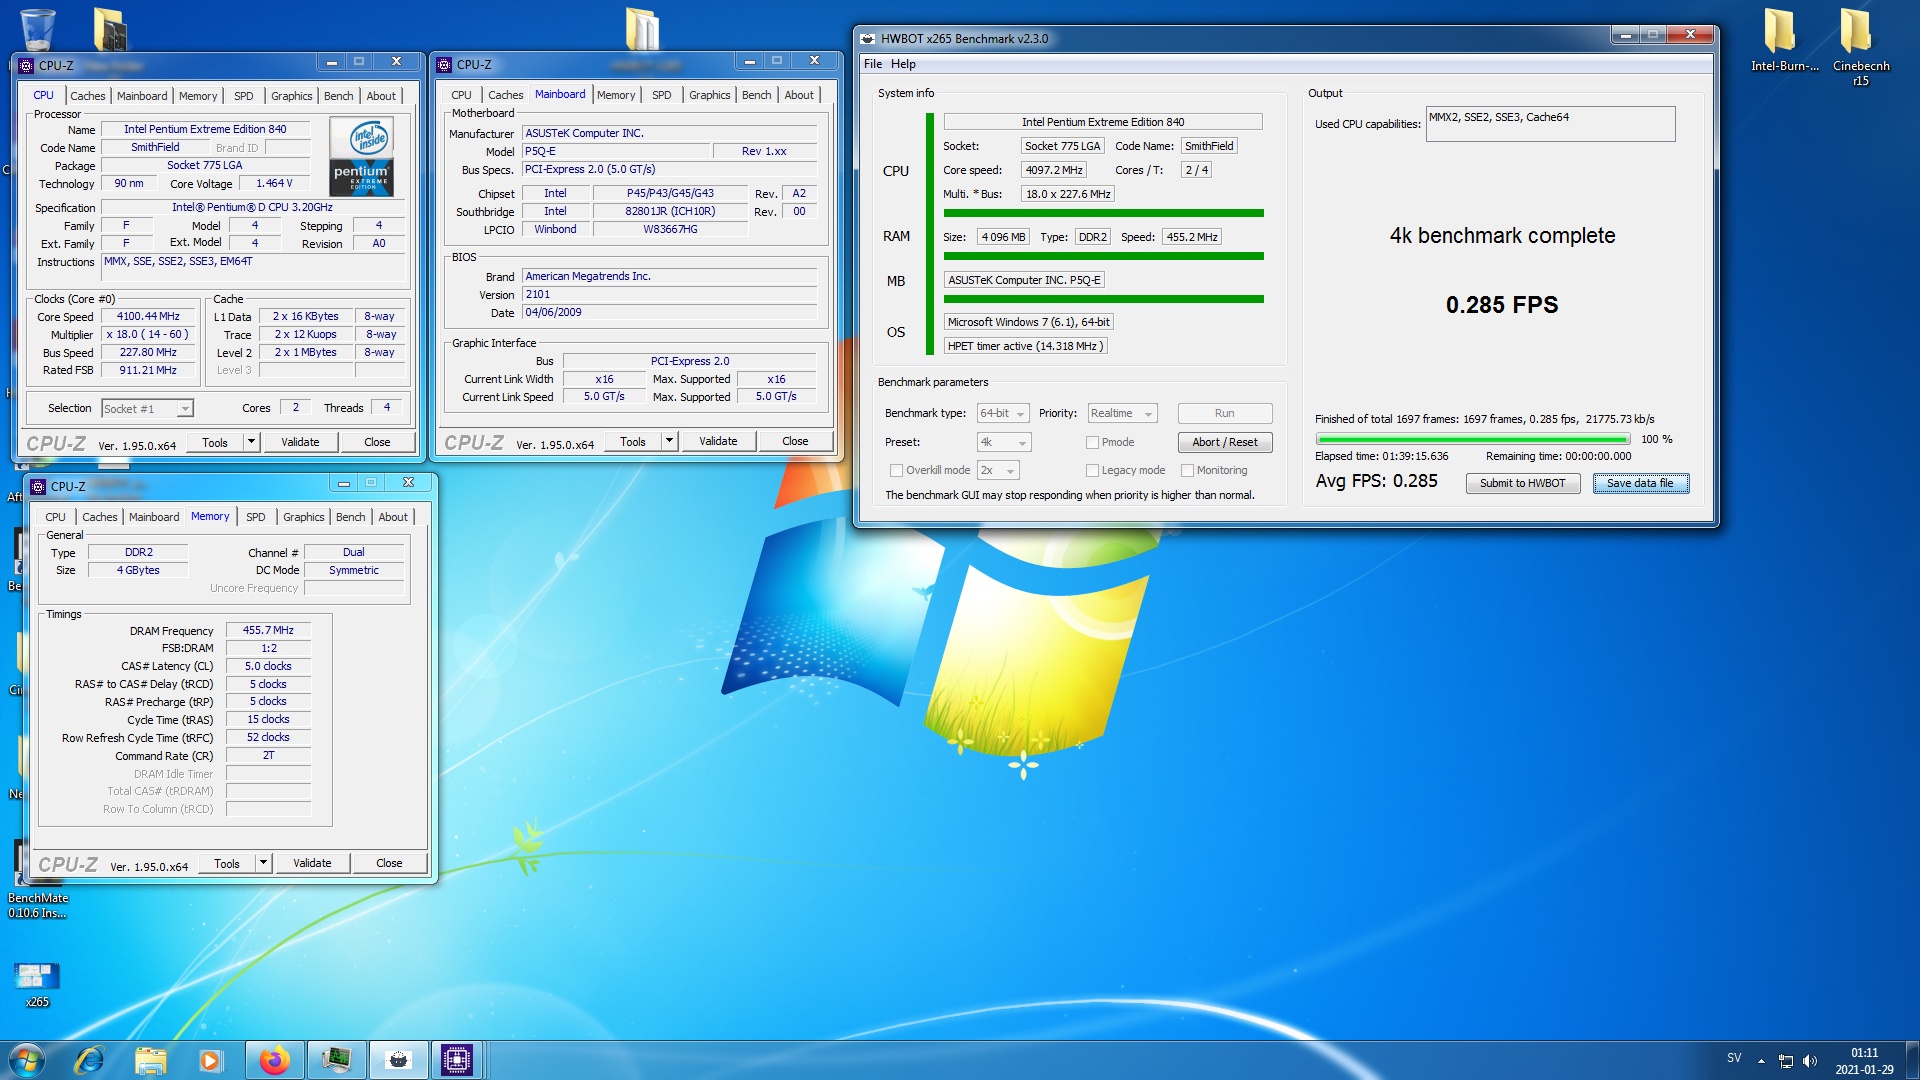Click the CPU-Z title bar icon of the Memory window
This screenshot has height=1080, width=1920.
pyautogui.click(x=38, y=486)
